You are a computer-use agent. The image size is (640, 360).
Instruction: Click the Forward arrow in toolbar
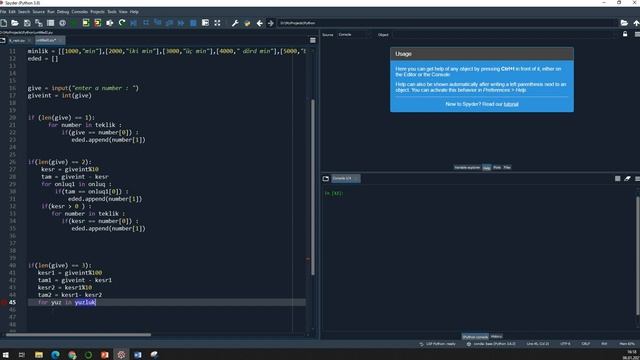pos(270,23)
